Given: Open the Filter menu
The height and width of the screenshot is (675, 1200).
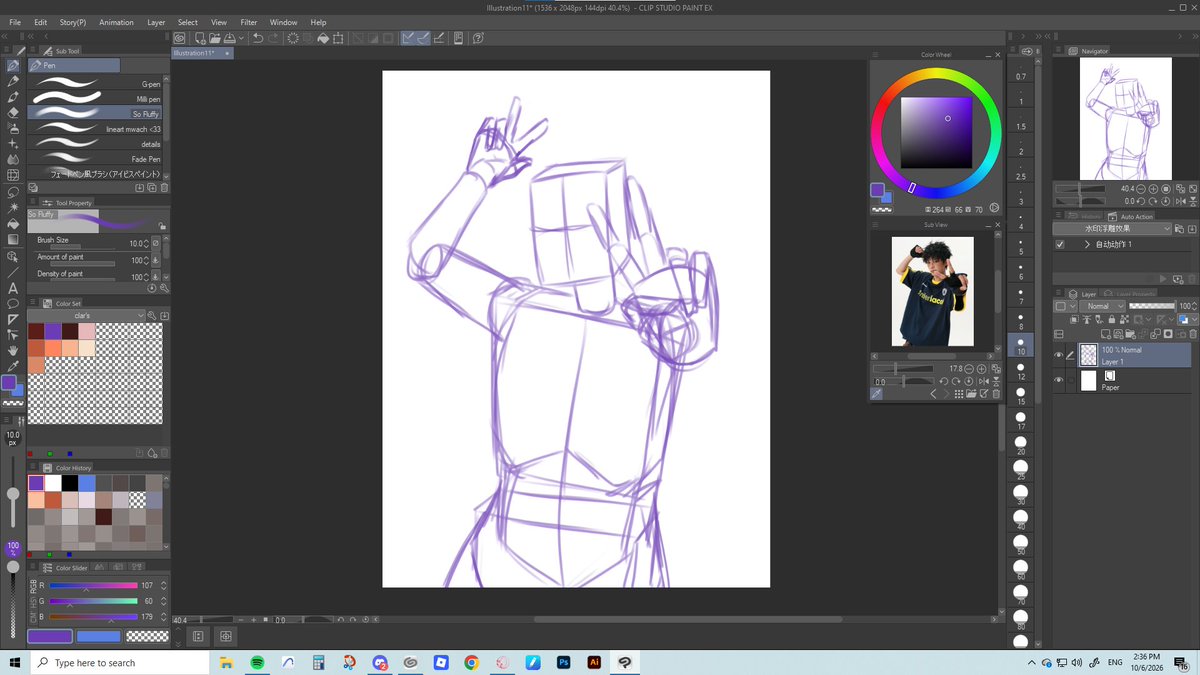Looking at the screenshot, I should [248, 22].
